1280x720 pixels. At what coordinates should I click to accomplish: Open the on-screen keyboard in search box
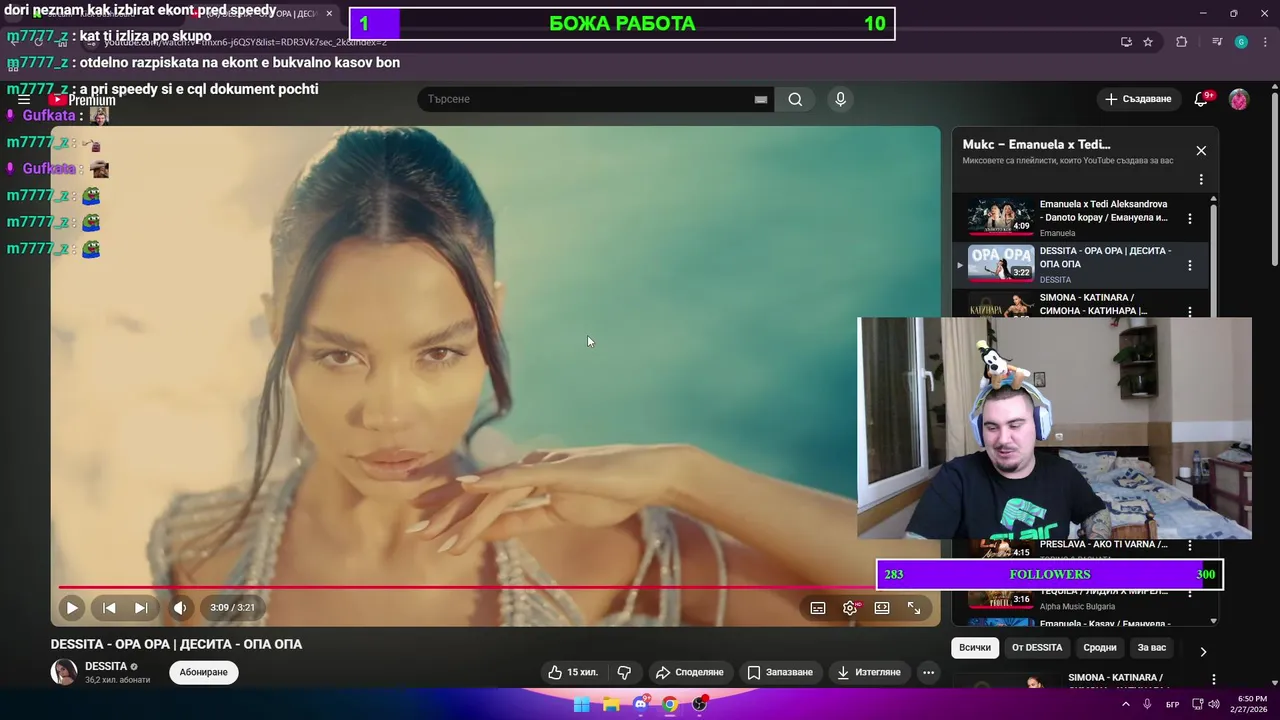coord(761,99)
